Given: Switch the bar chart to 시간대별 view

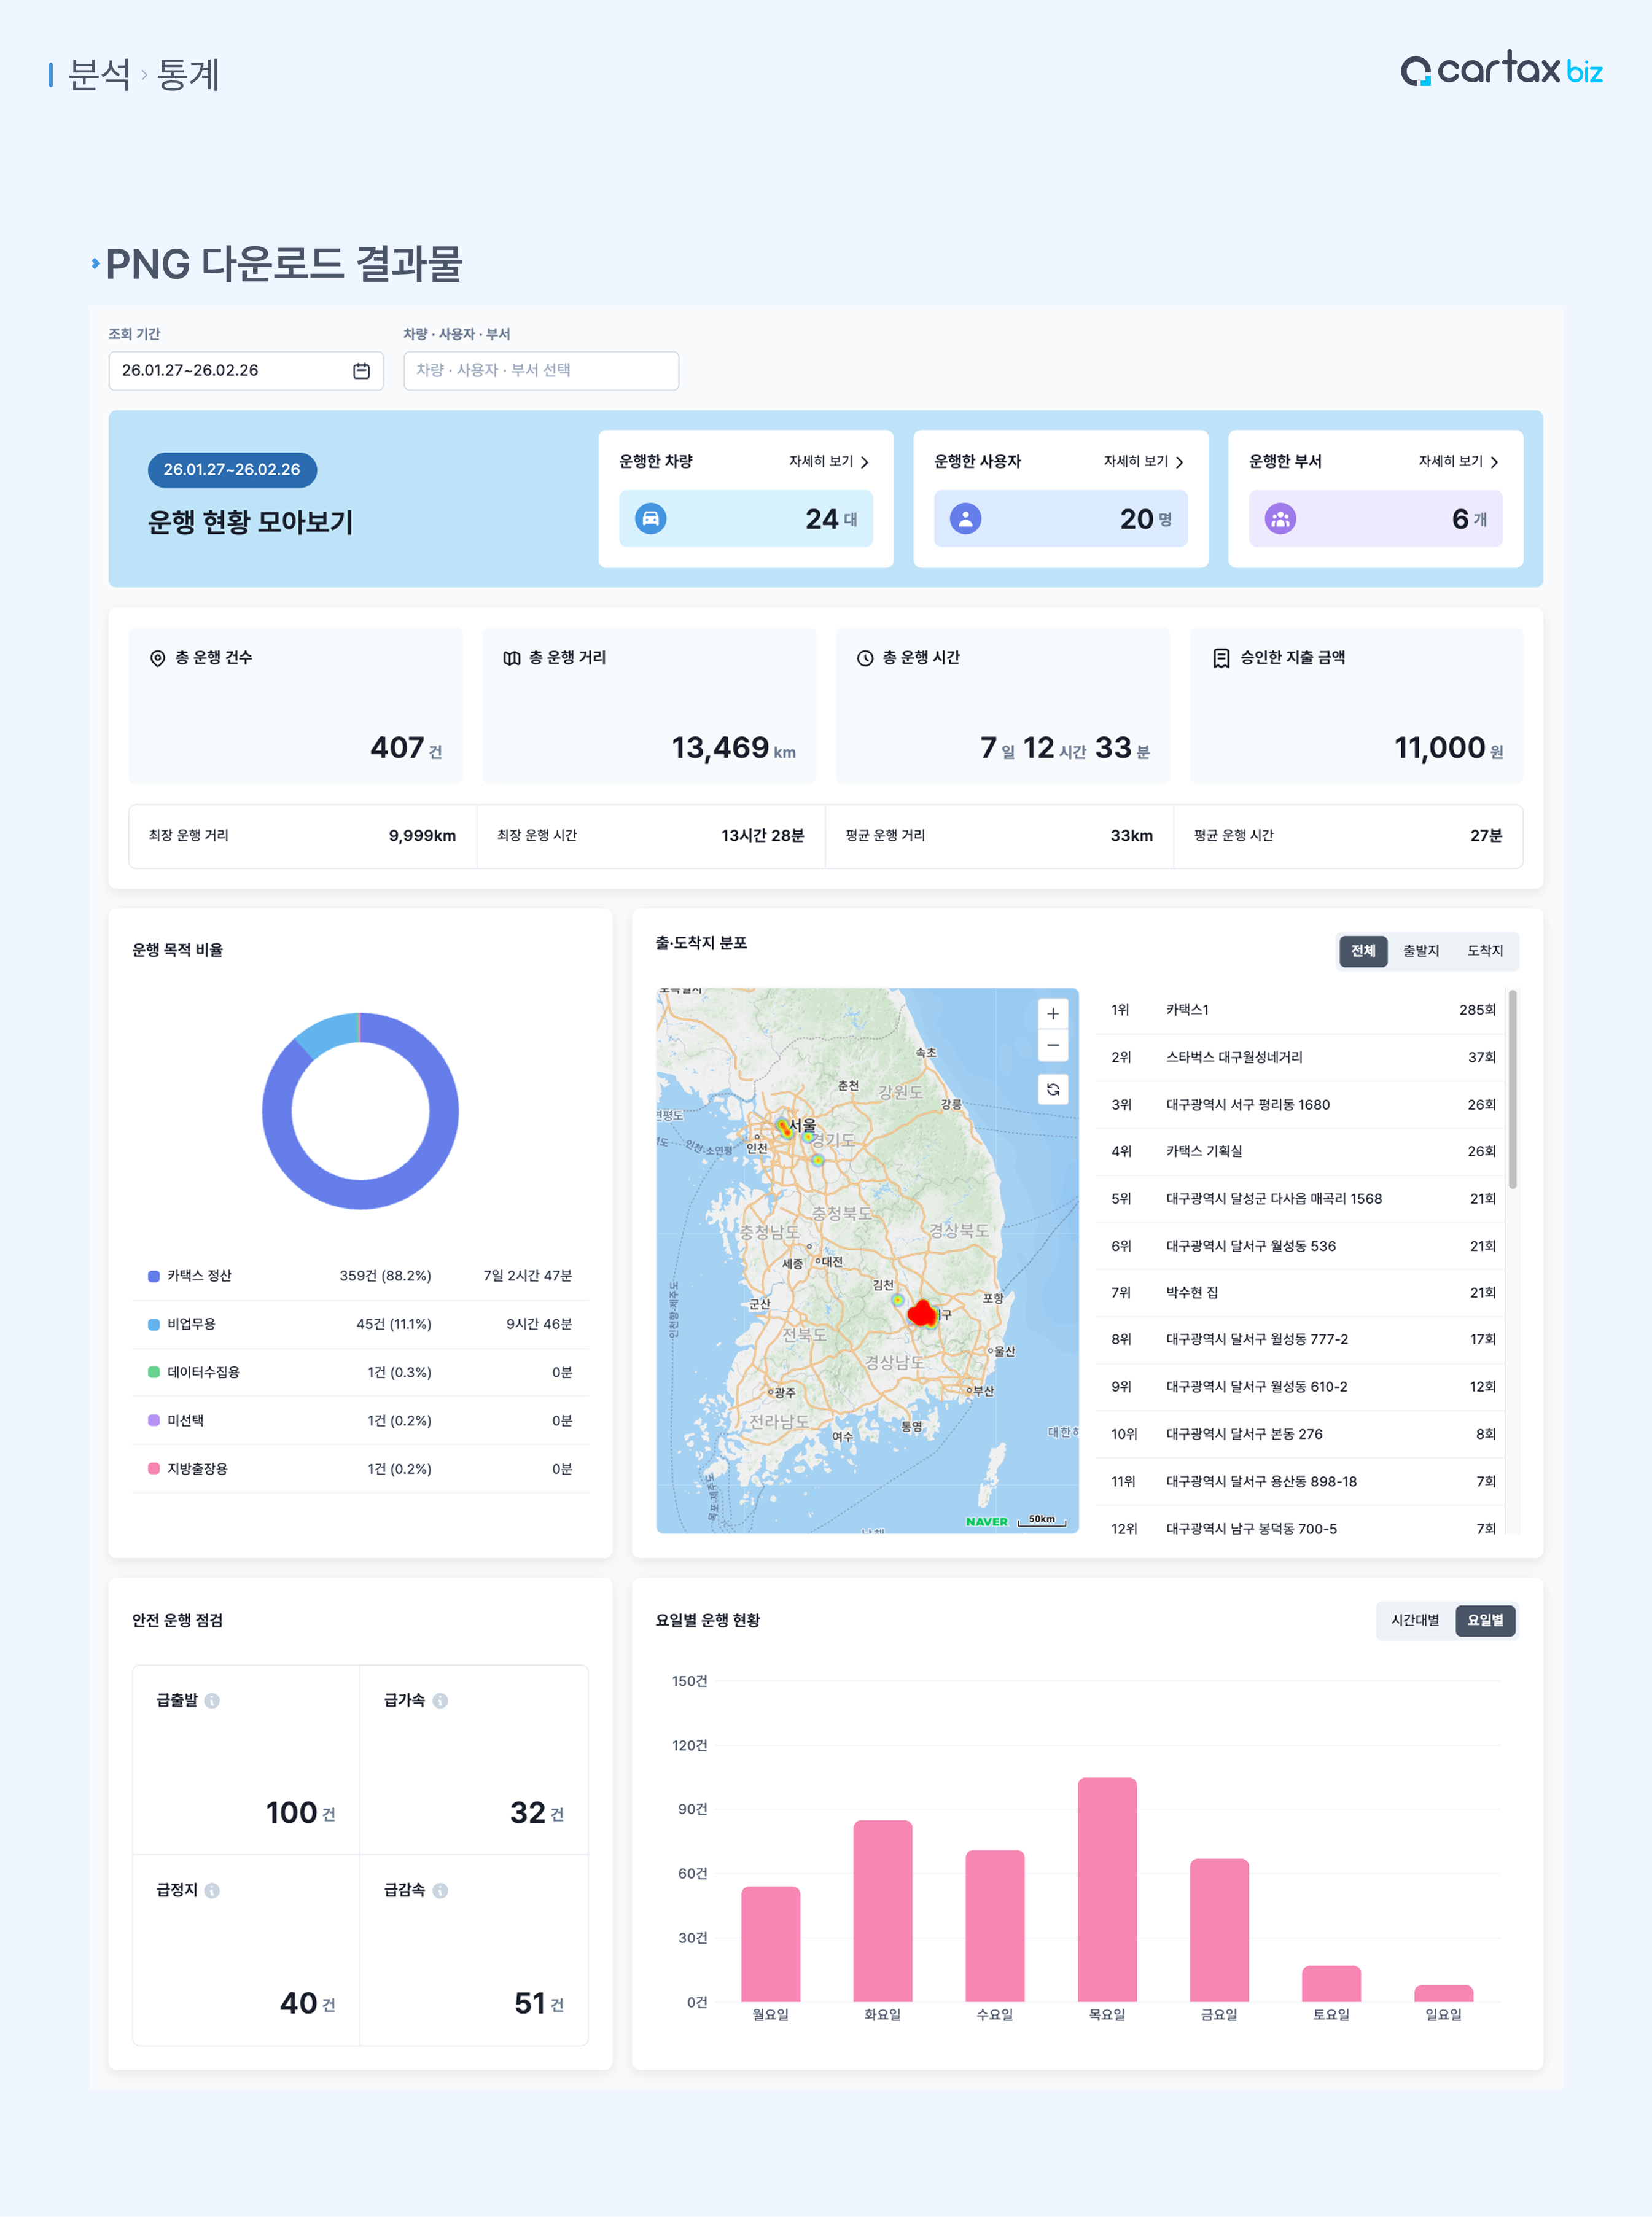Looking at the screenshot, I should coord(1414,1620).
